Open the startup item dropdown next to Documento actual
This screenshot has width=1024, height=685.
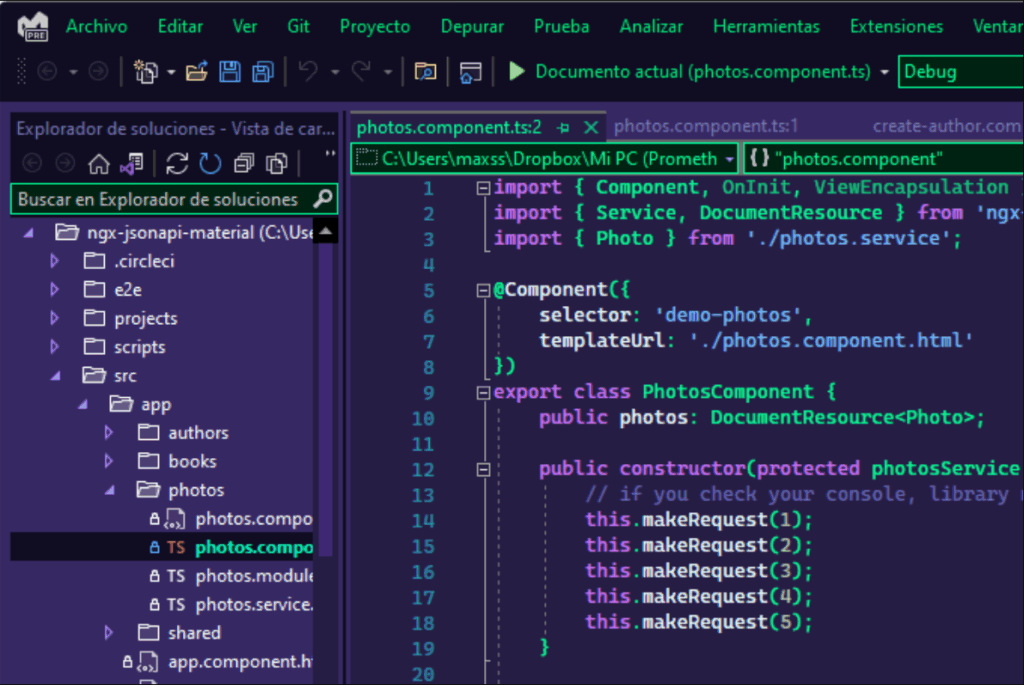tap(884, 72)
